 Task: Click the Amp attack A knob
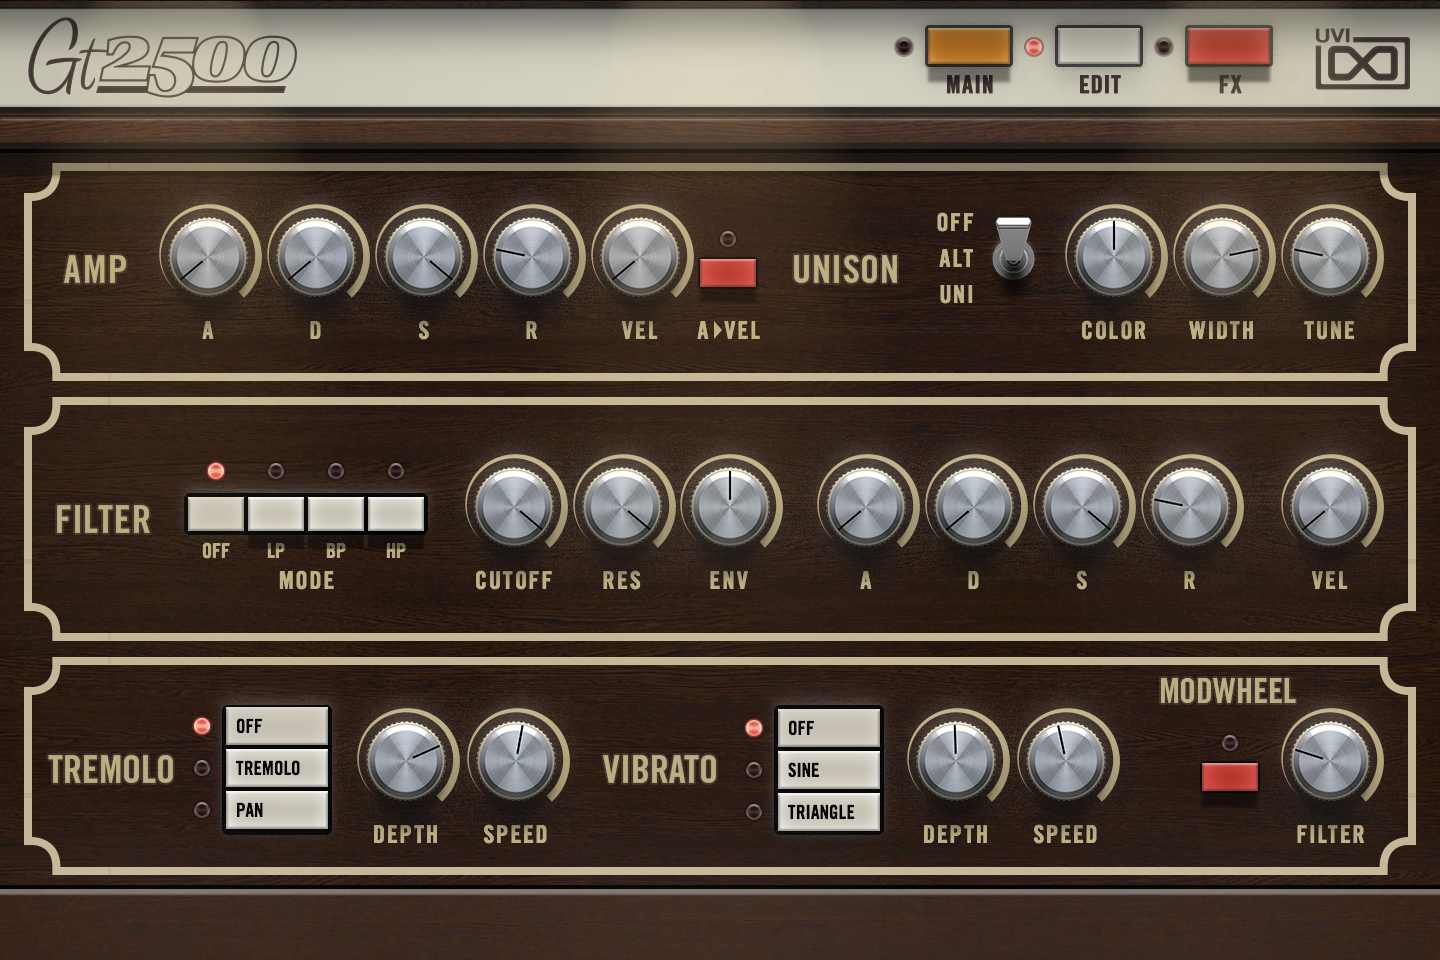point(208,257)
